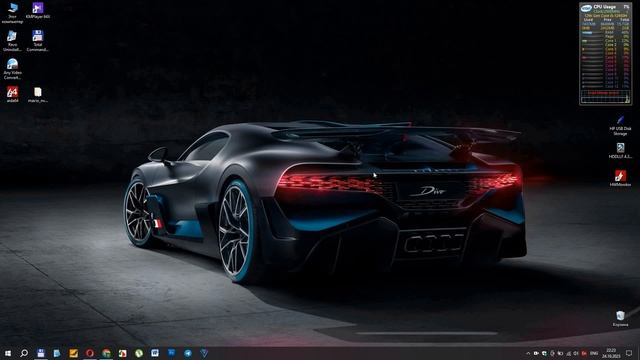Switch the ENG input language indicator
640x360 pixels.
(594, 353)
